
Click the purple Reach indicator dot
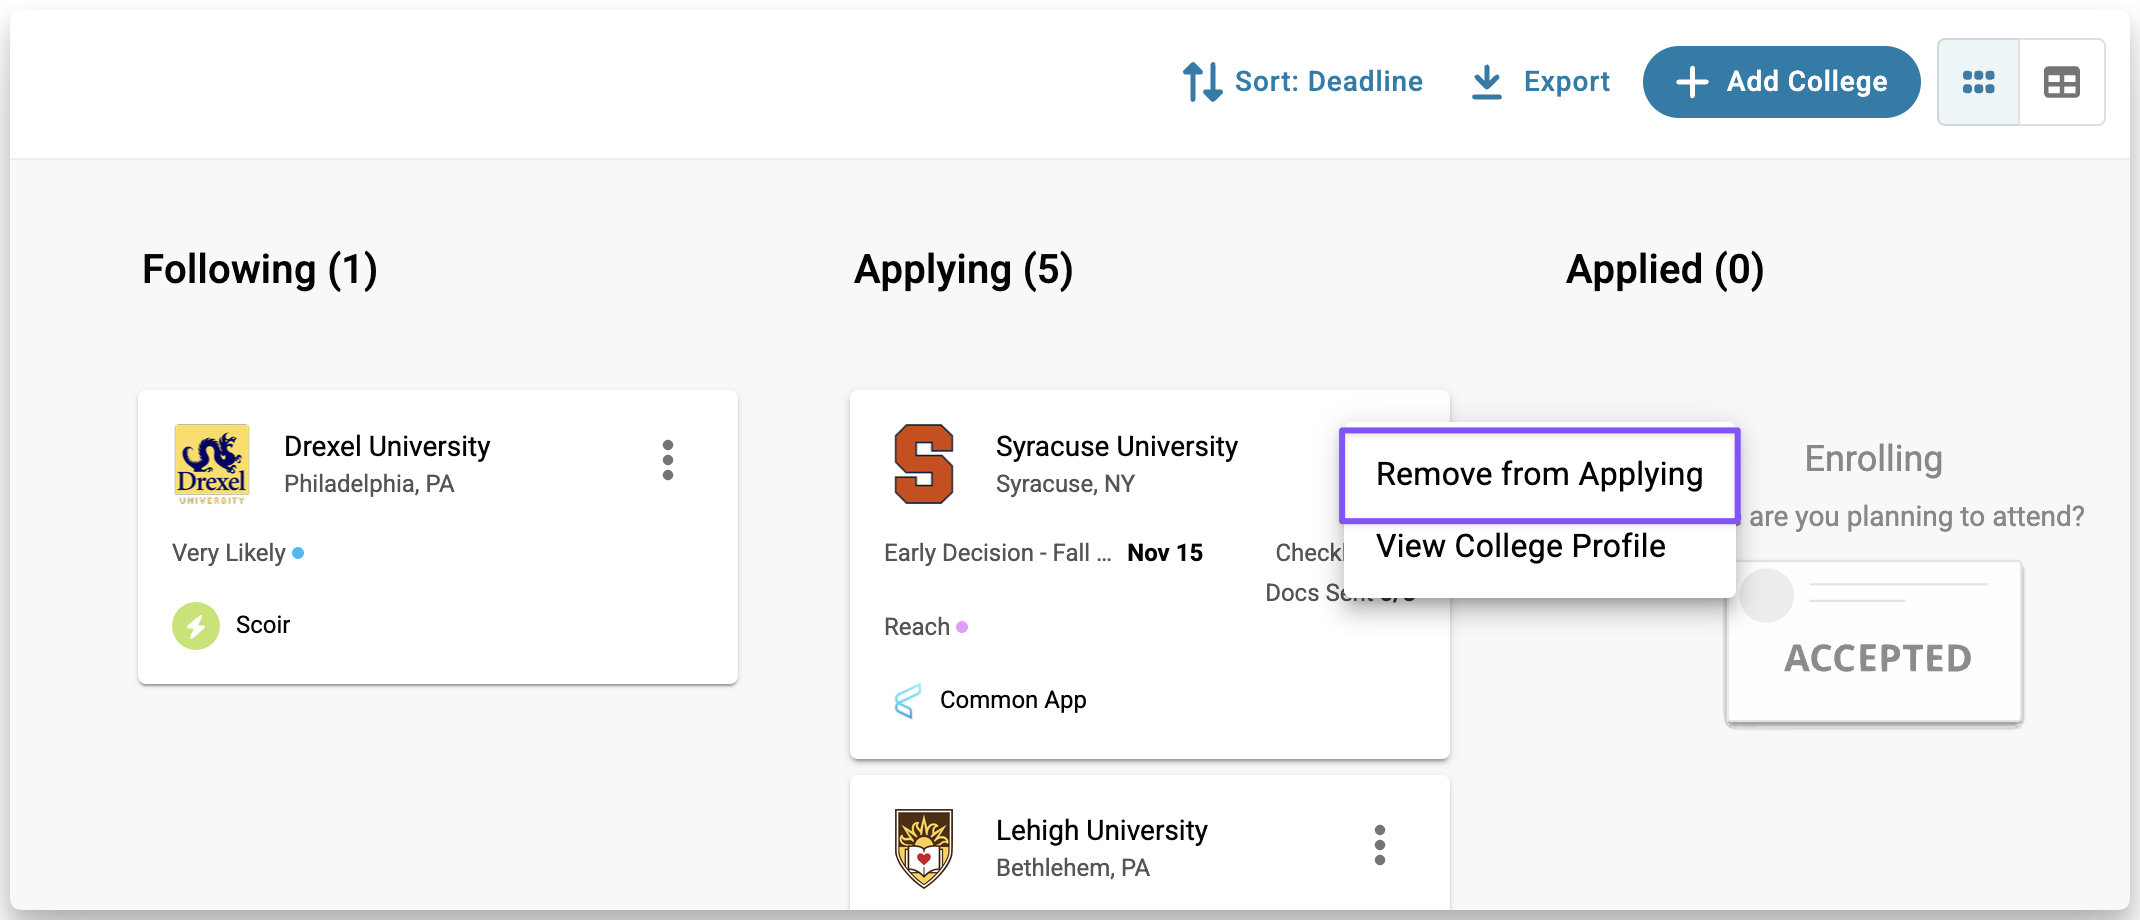962,627
